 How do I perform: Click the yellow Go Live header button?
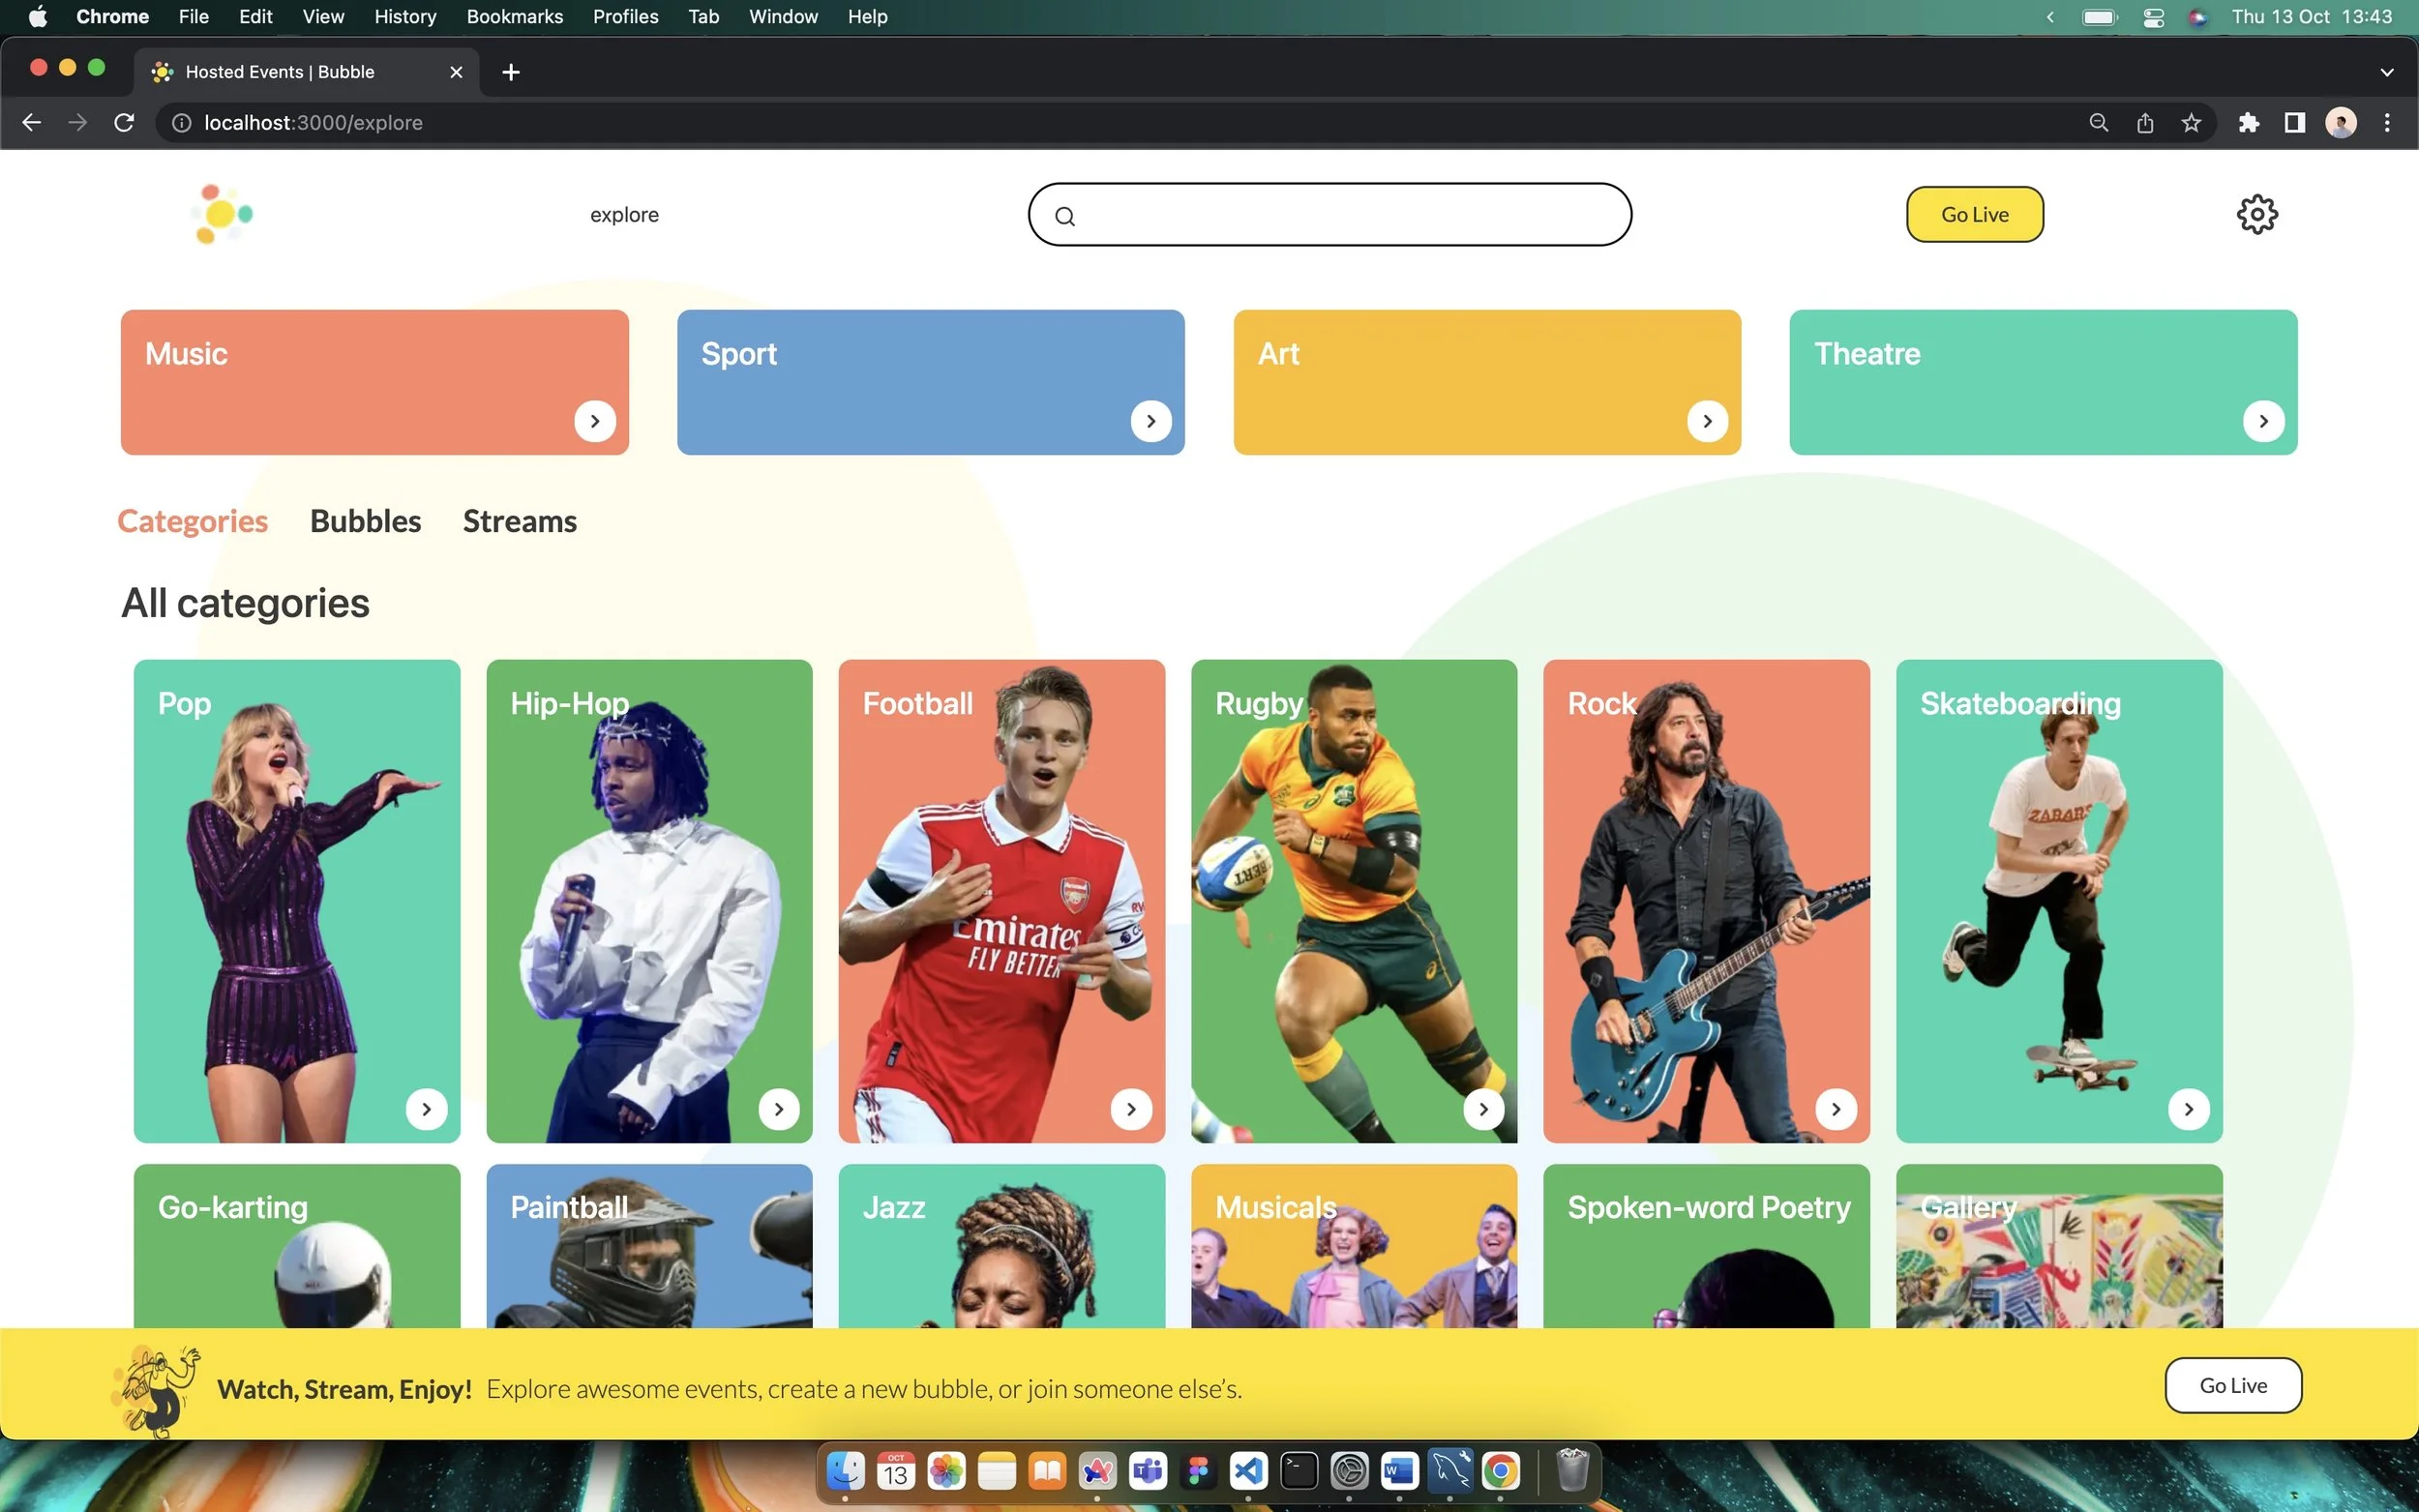[1974, 214]
